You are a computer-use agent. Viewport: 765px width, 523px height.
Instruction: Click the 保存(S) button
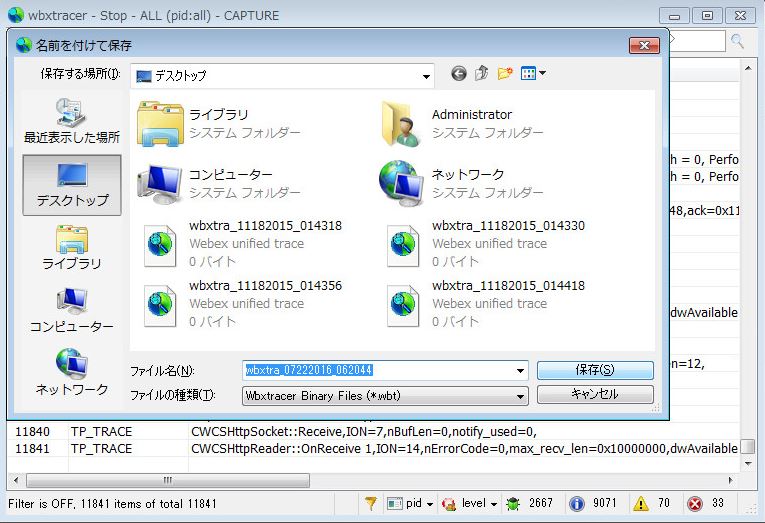(595, 370)
